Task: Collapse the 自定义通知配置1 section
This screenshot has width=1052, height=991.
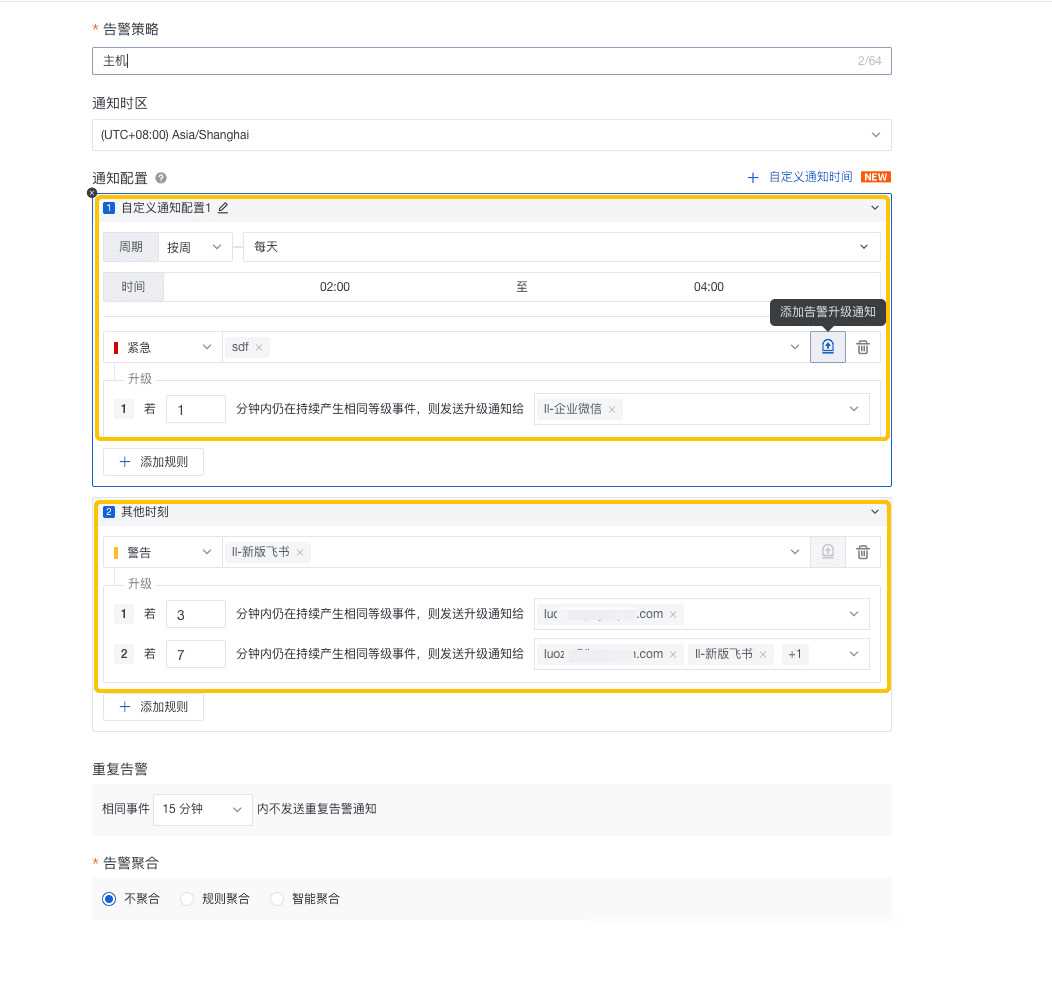Action: tap(875, 208)
